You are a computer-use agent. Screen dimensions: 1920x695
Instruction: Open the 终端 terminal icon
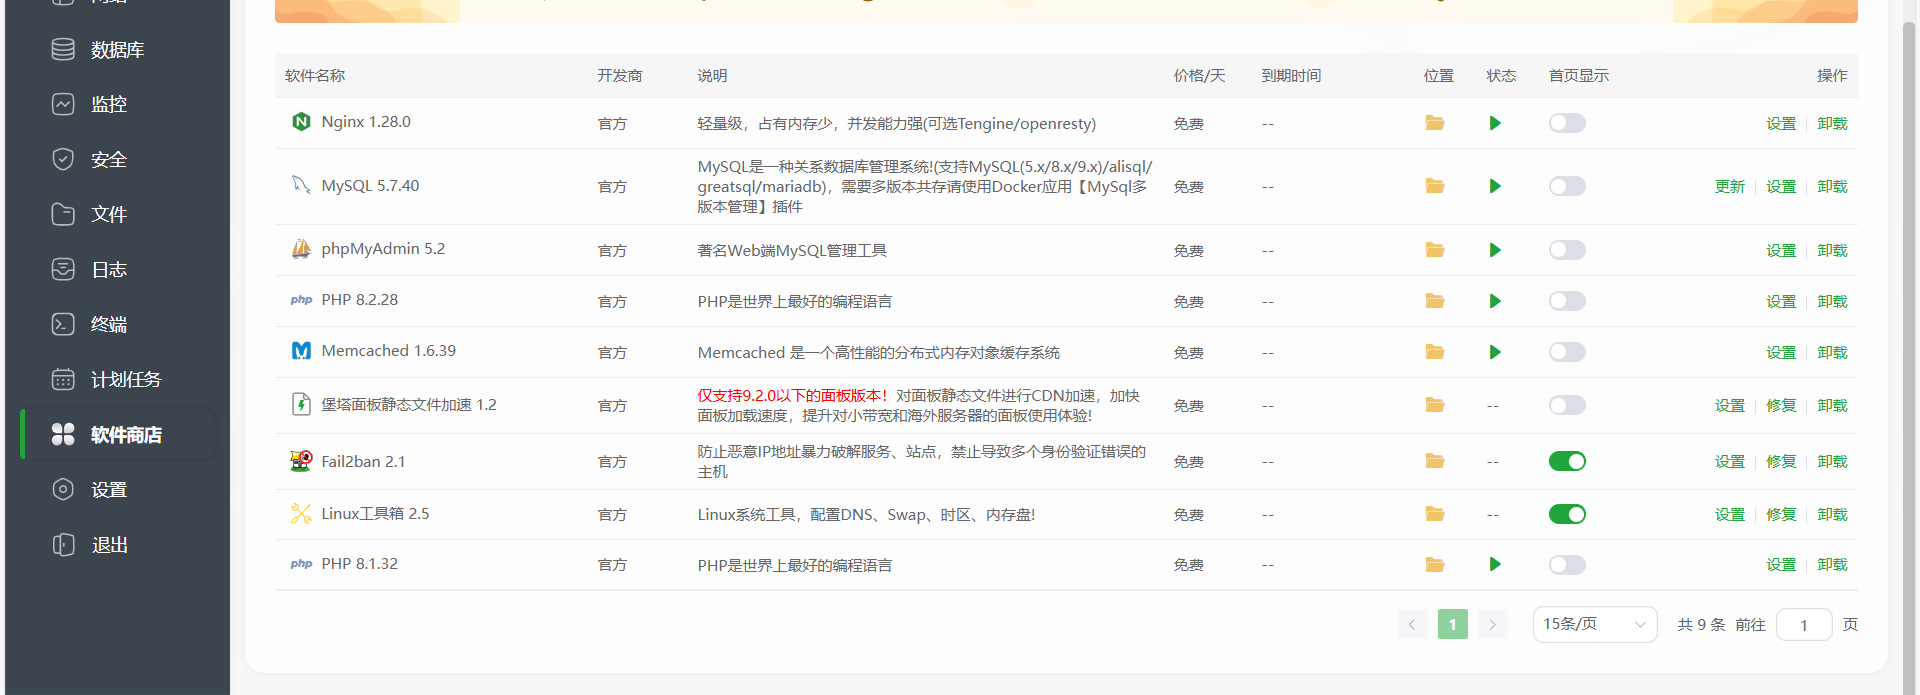coord(63,324)
